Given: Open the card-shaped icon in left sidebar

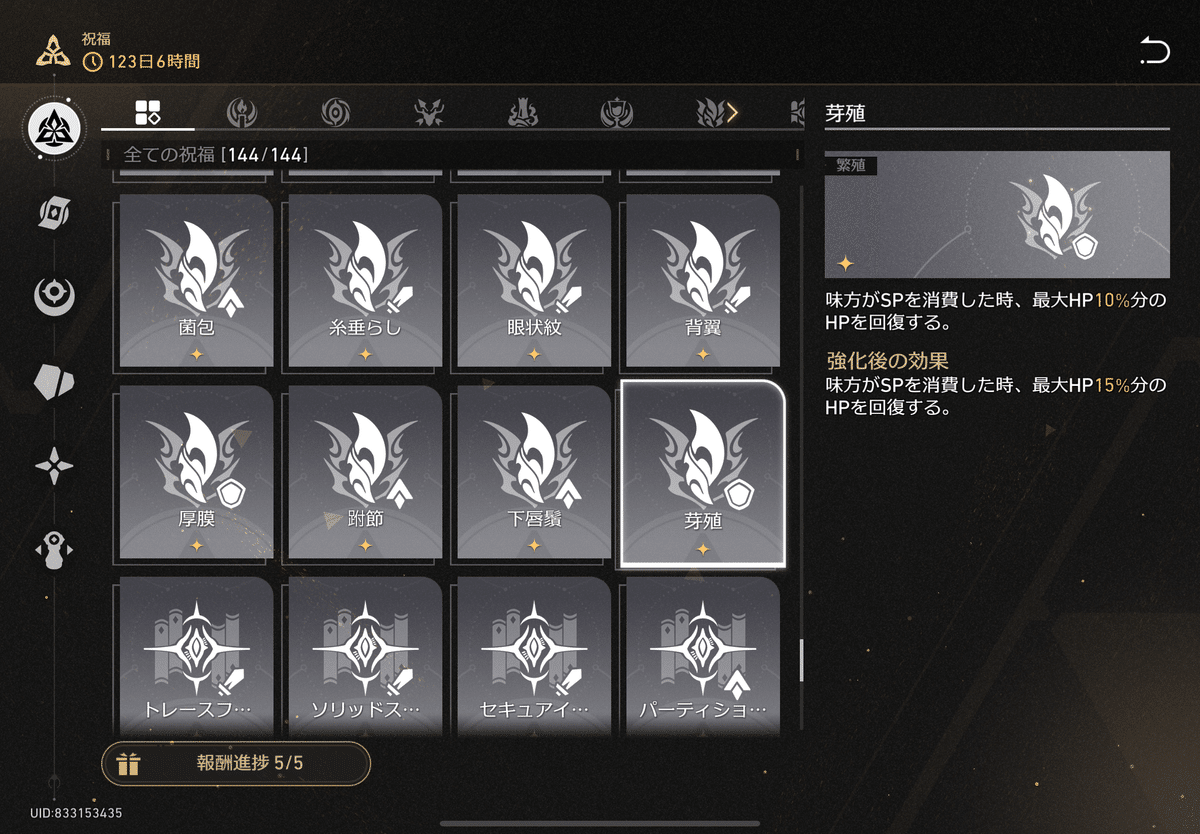Looking at the screenshot, I should pyautogui.click(x=53, y=213).
